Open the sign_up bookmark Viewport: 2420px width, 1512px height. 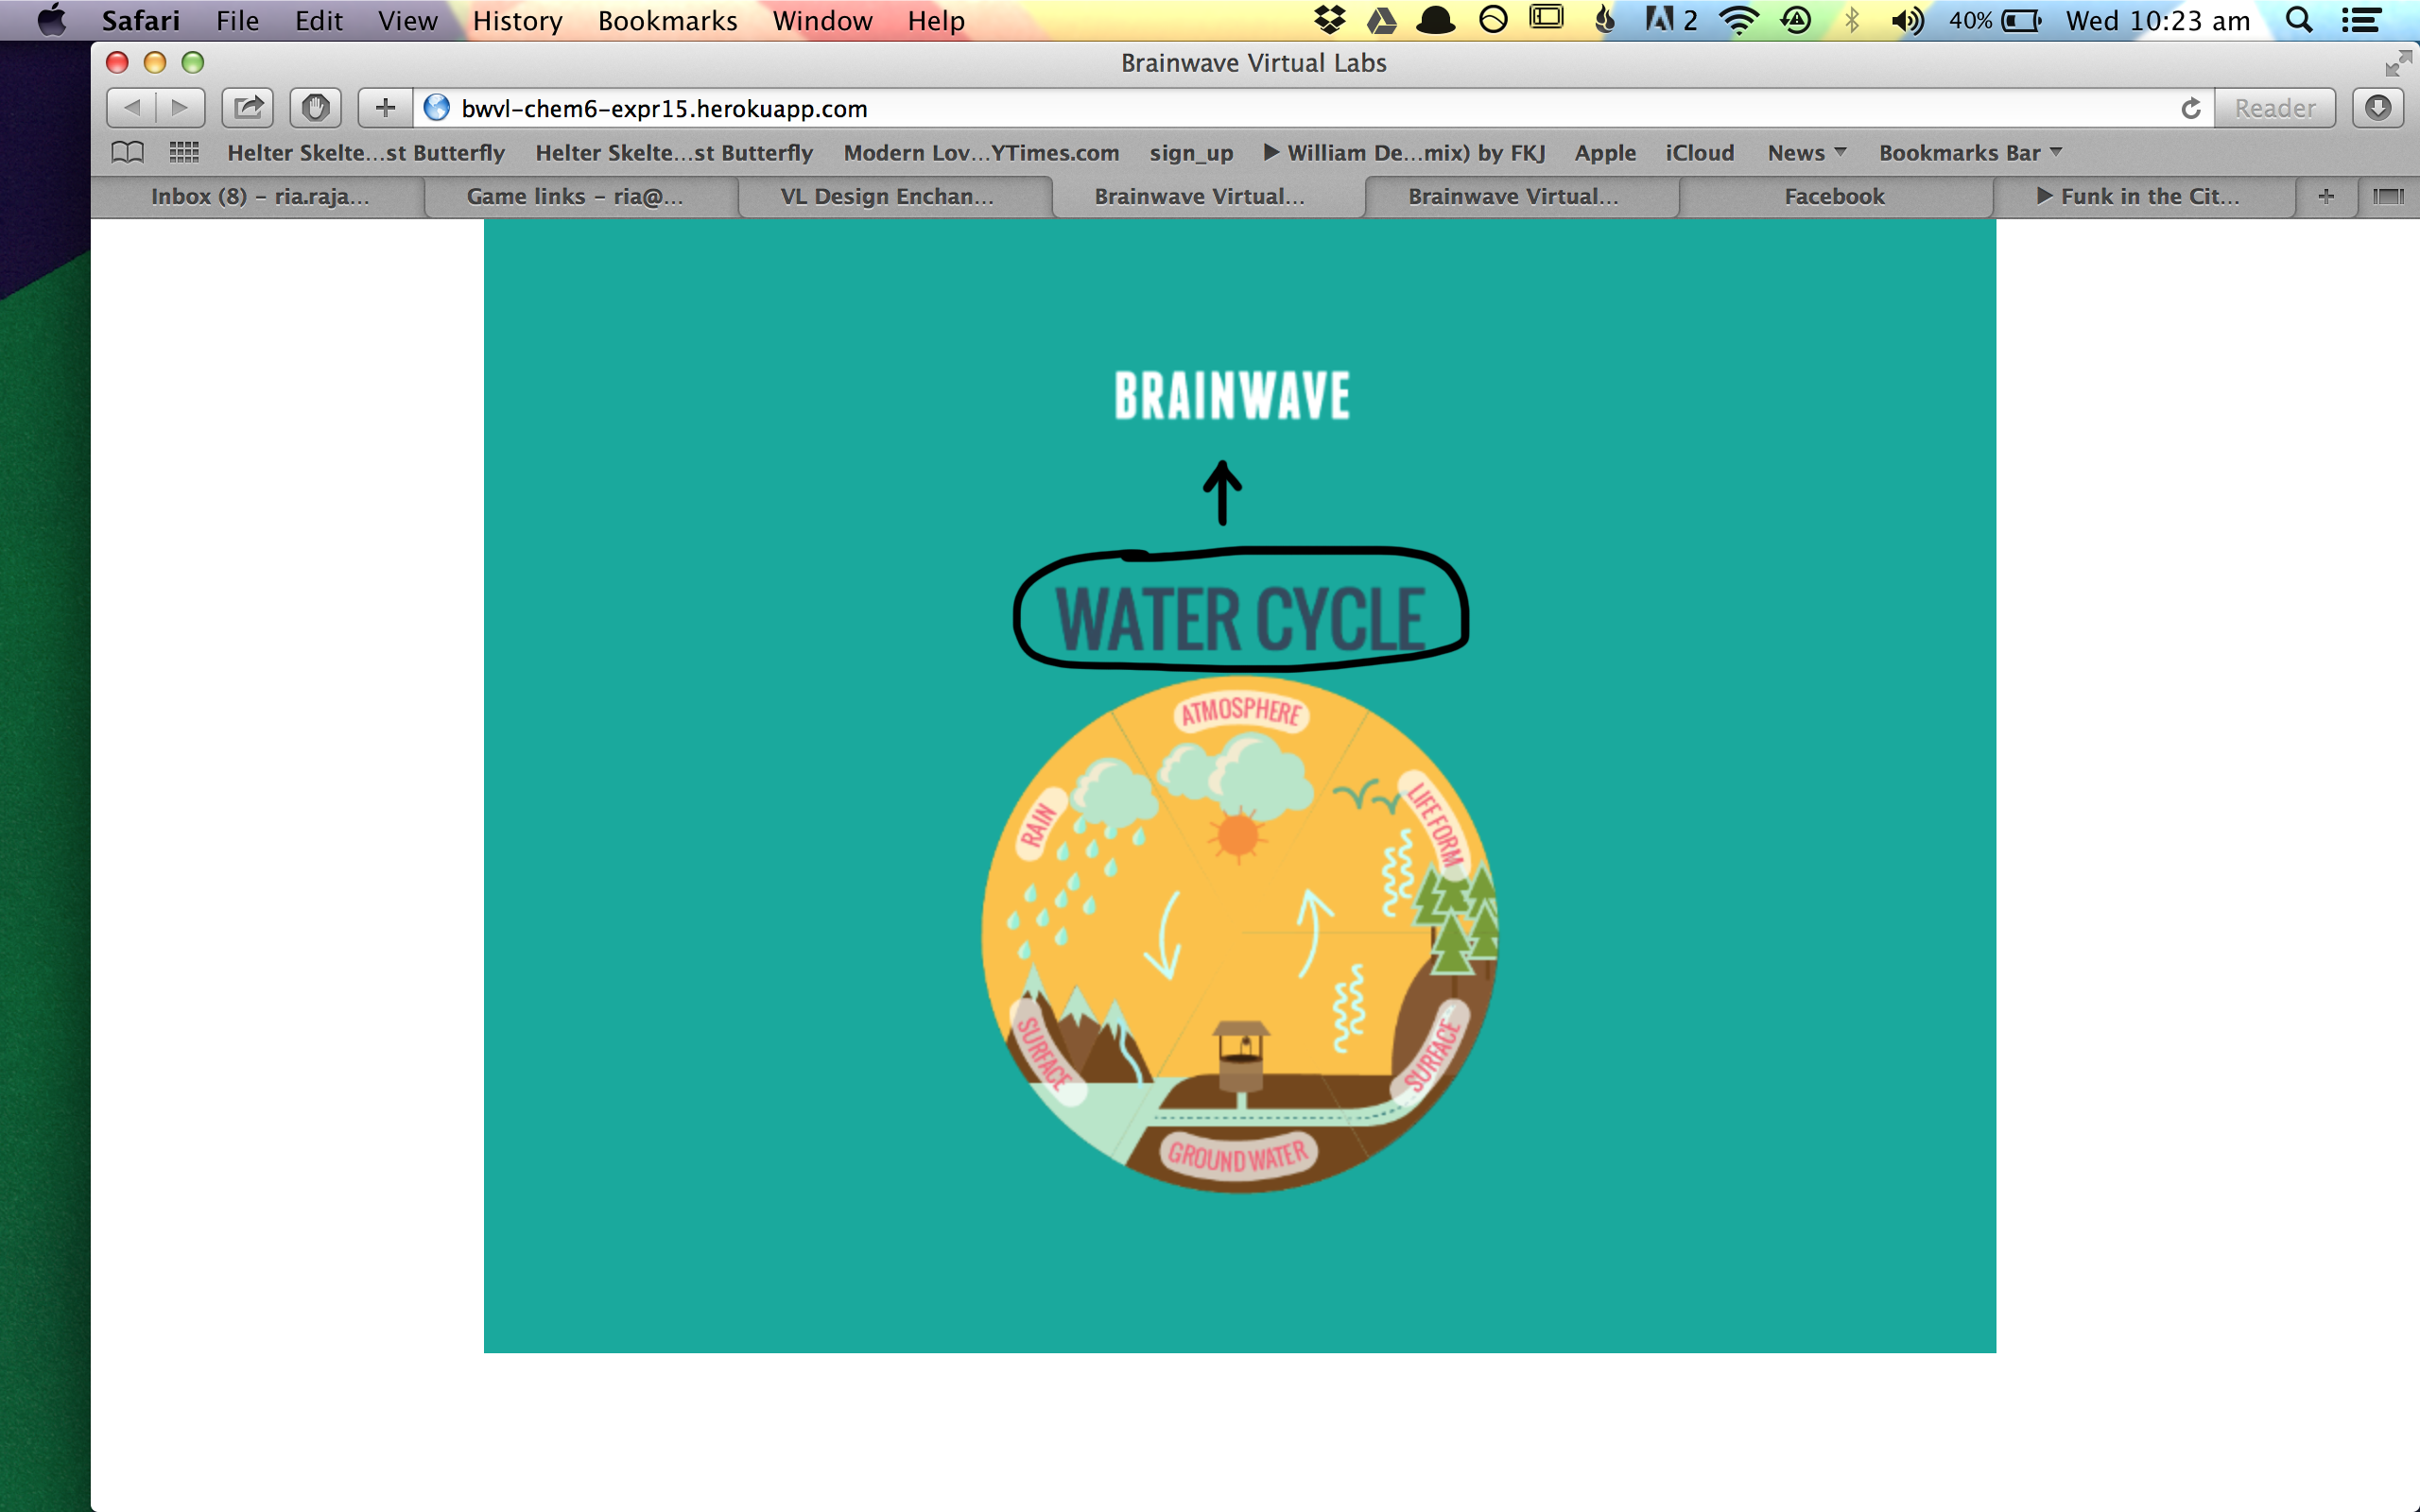click(x=1191, y=153)
